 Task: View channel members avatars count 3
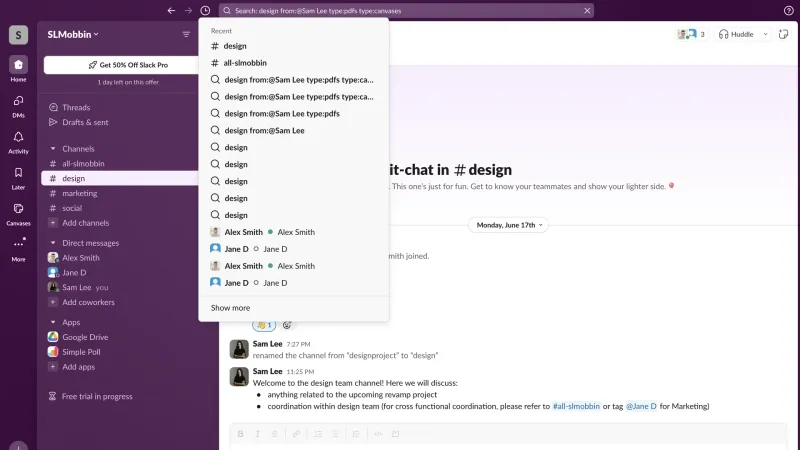691,34
